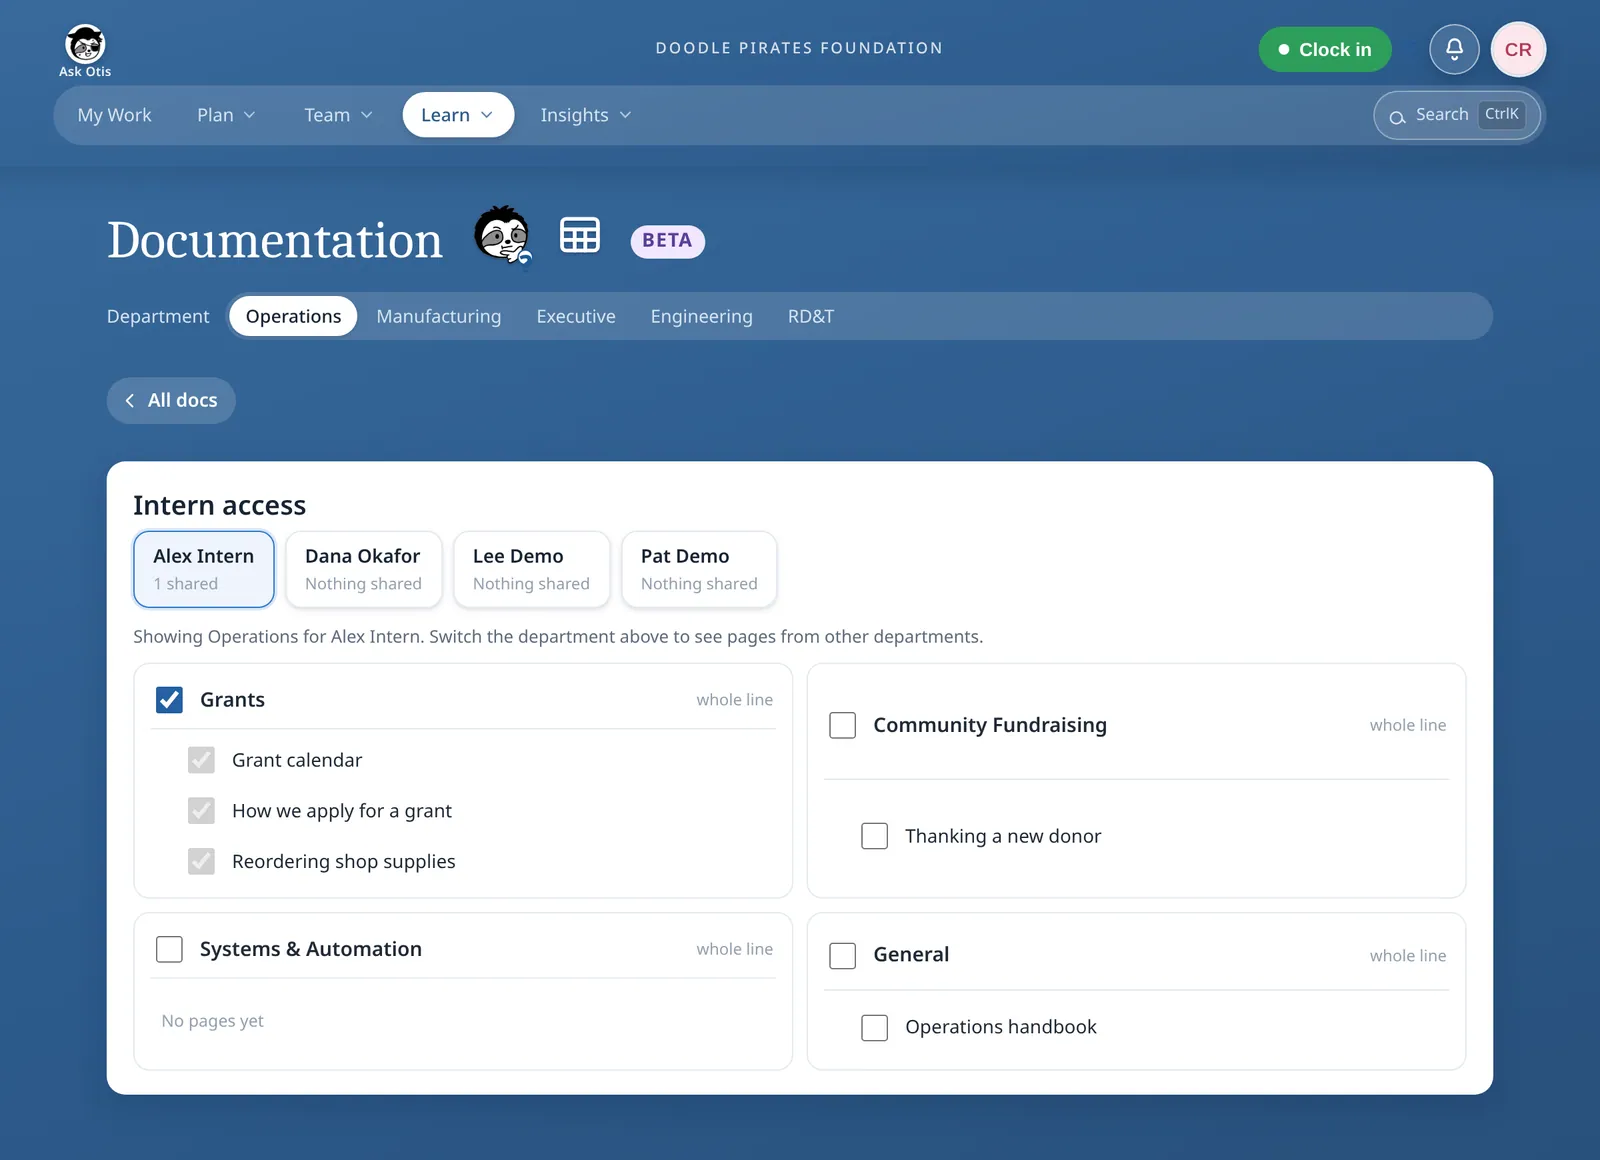Click whole line label in Community Fundraising
The height and width of the screenshot is (1160, 1600).
(x=1408, y=725)
